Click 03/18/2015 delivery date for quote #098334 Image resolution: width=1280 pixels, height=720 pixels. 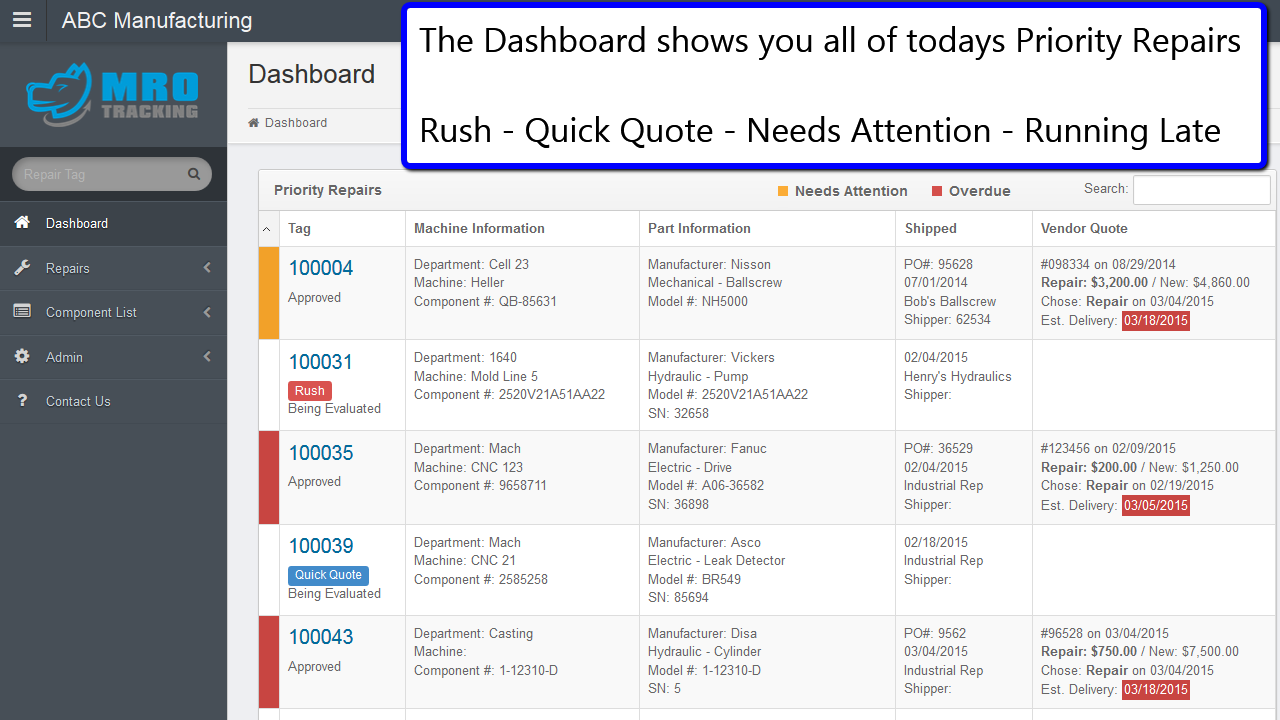coord(1156,321)
